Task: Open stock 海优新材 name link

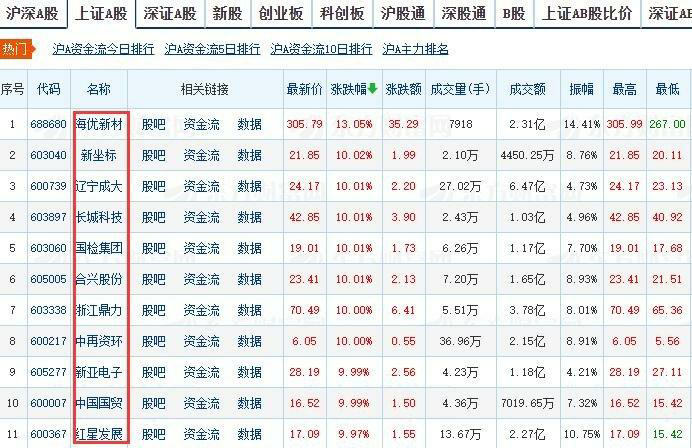Action: tap(99, 124)
